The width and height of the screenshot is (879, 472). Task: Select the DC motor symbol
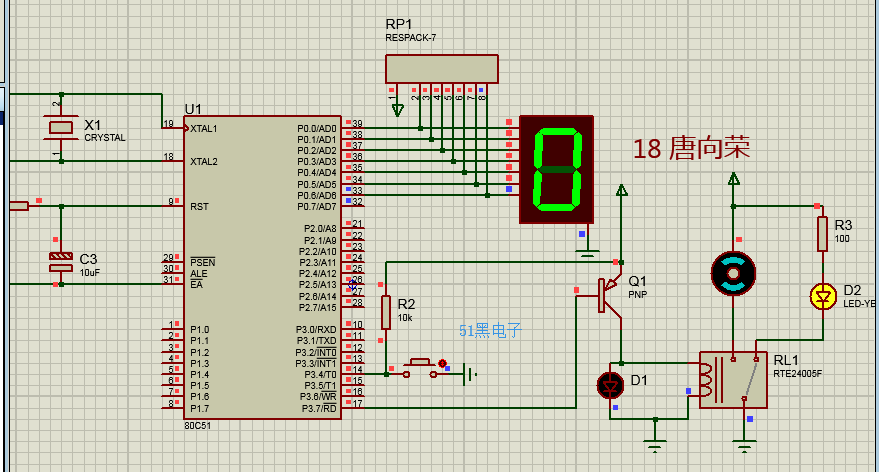(733, 274)
